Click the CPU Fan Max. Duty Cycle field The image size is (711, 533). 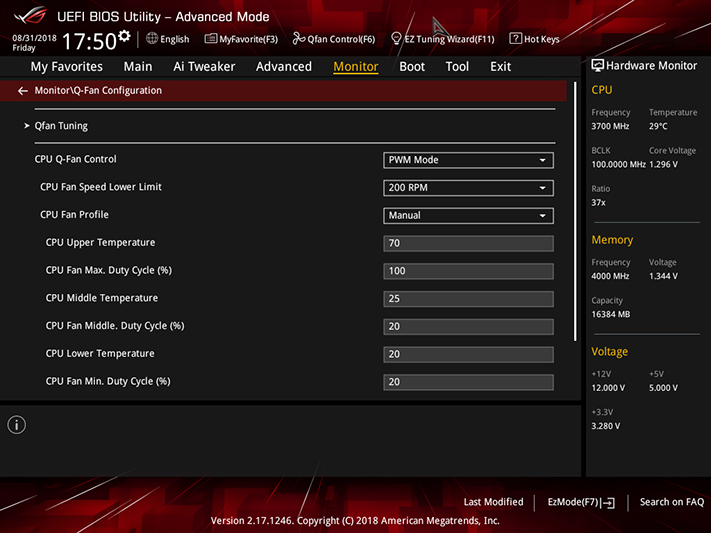pyautogui.click(x=468, y=271)
